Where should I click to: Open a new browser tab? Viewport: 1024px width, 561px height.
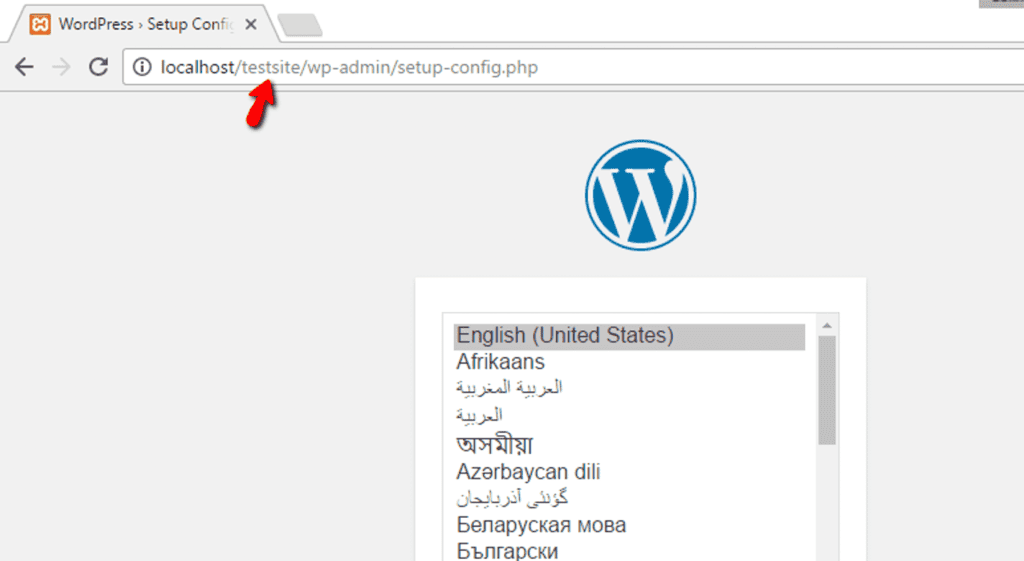pos(299,25)
